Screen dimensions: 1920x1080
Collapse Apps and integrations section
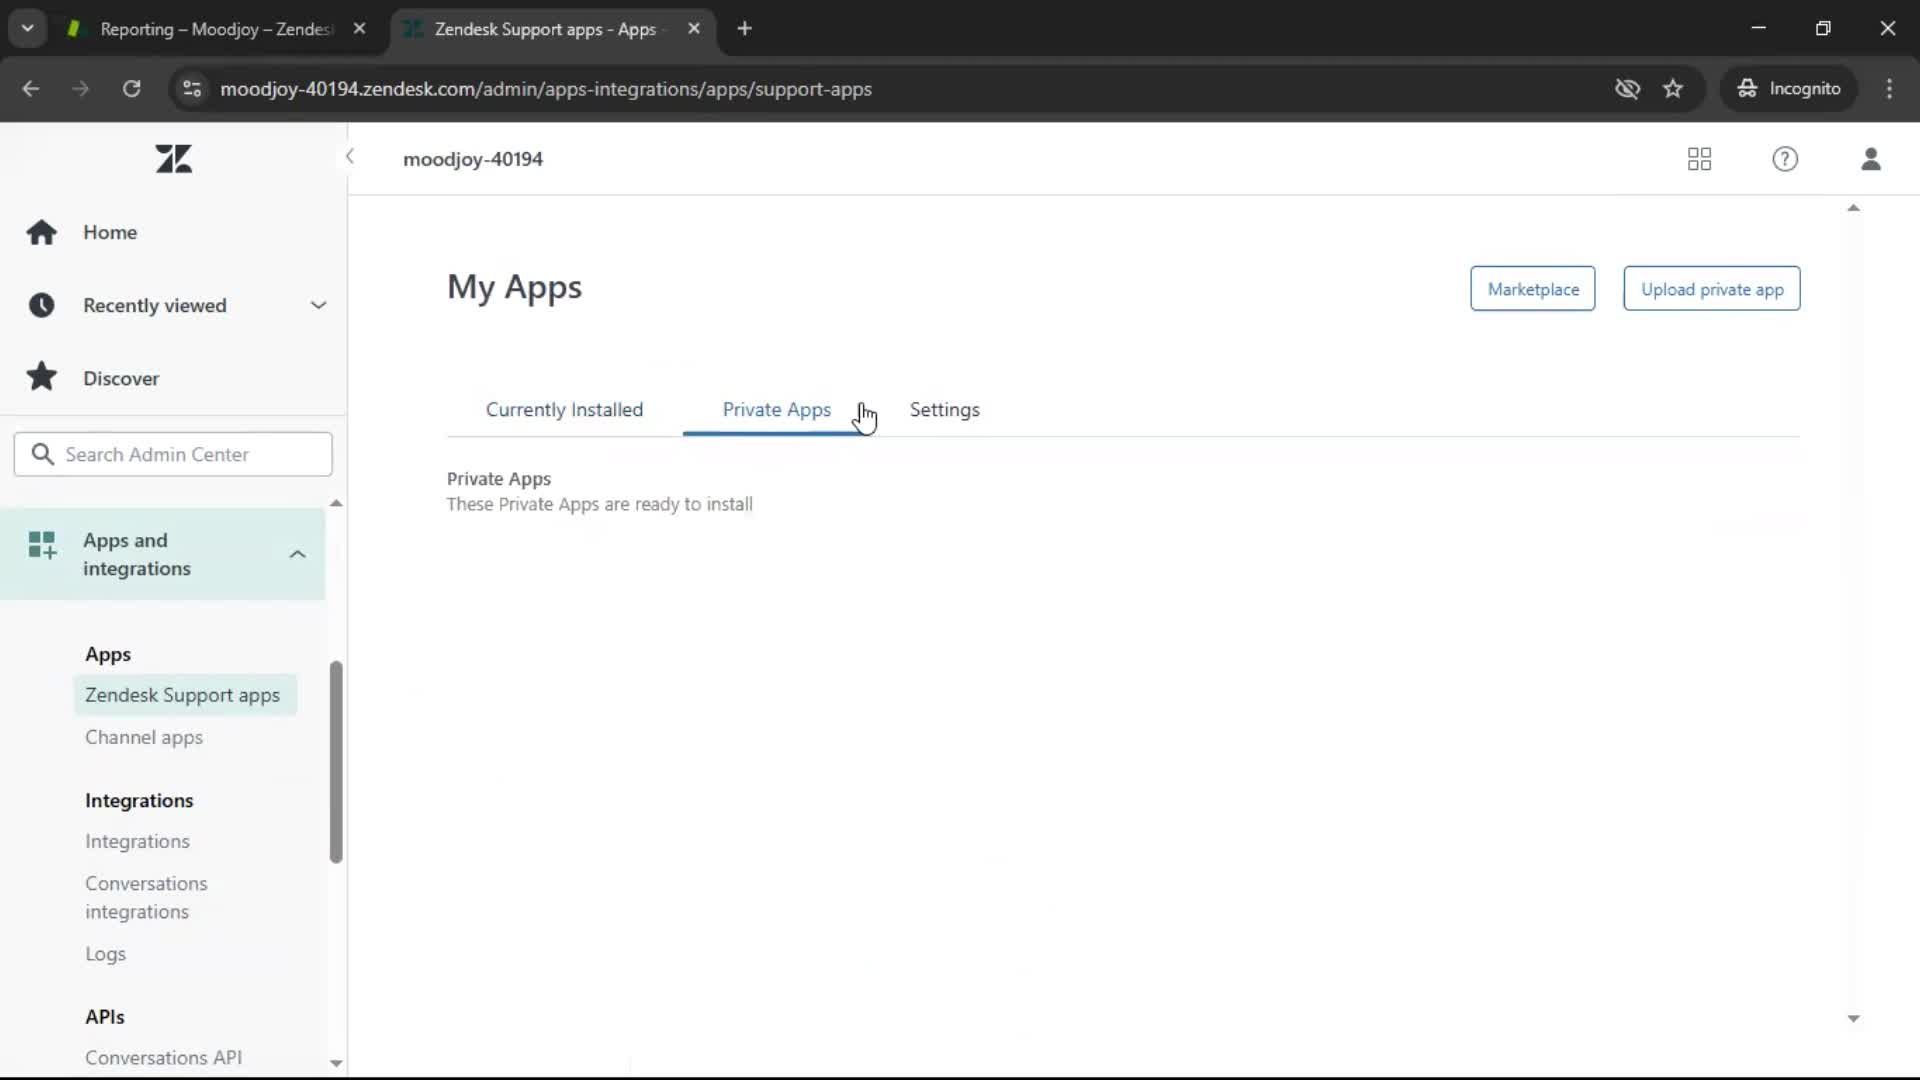[297, 554]
